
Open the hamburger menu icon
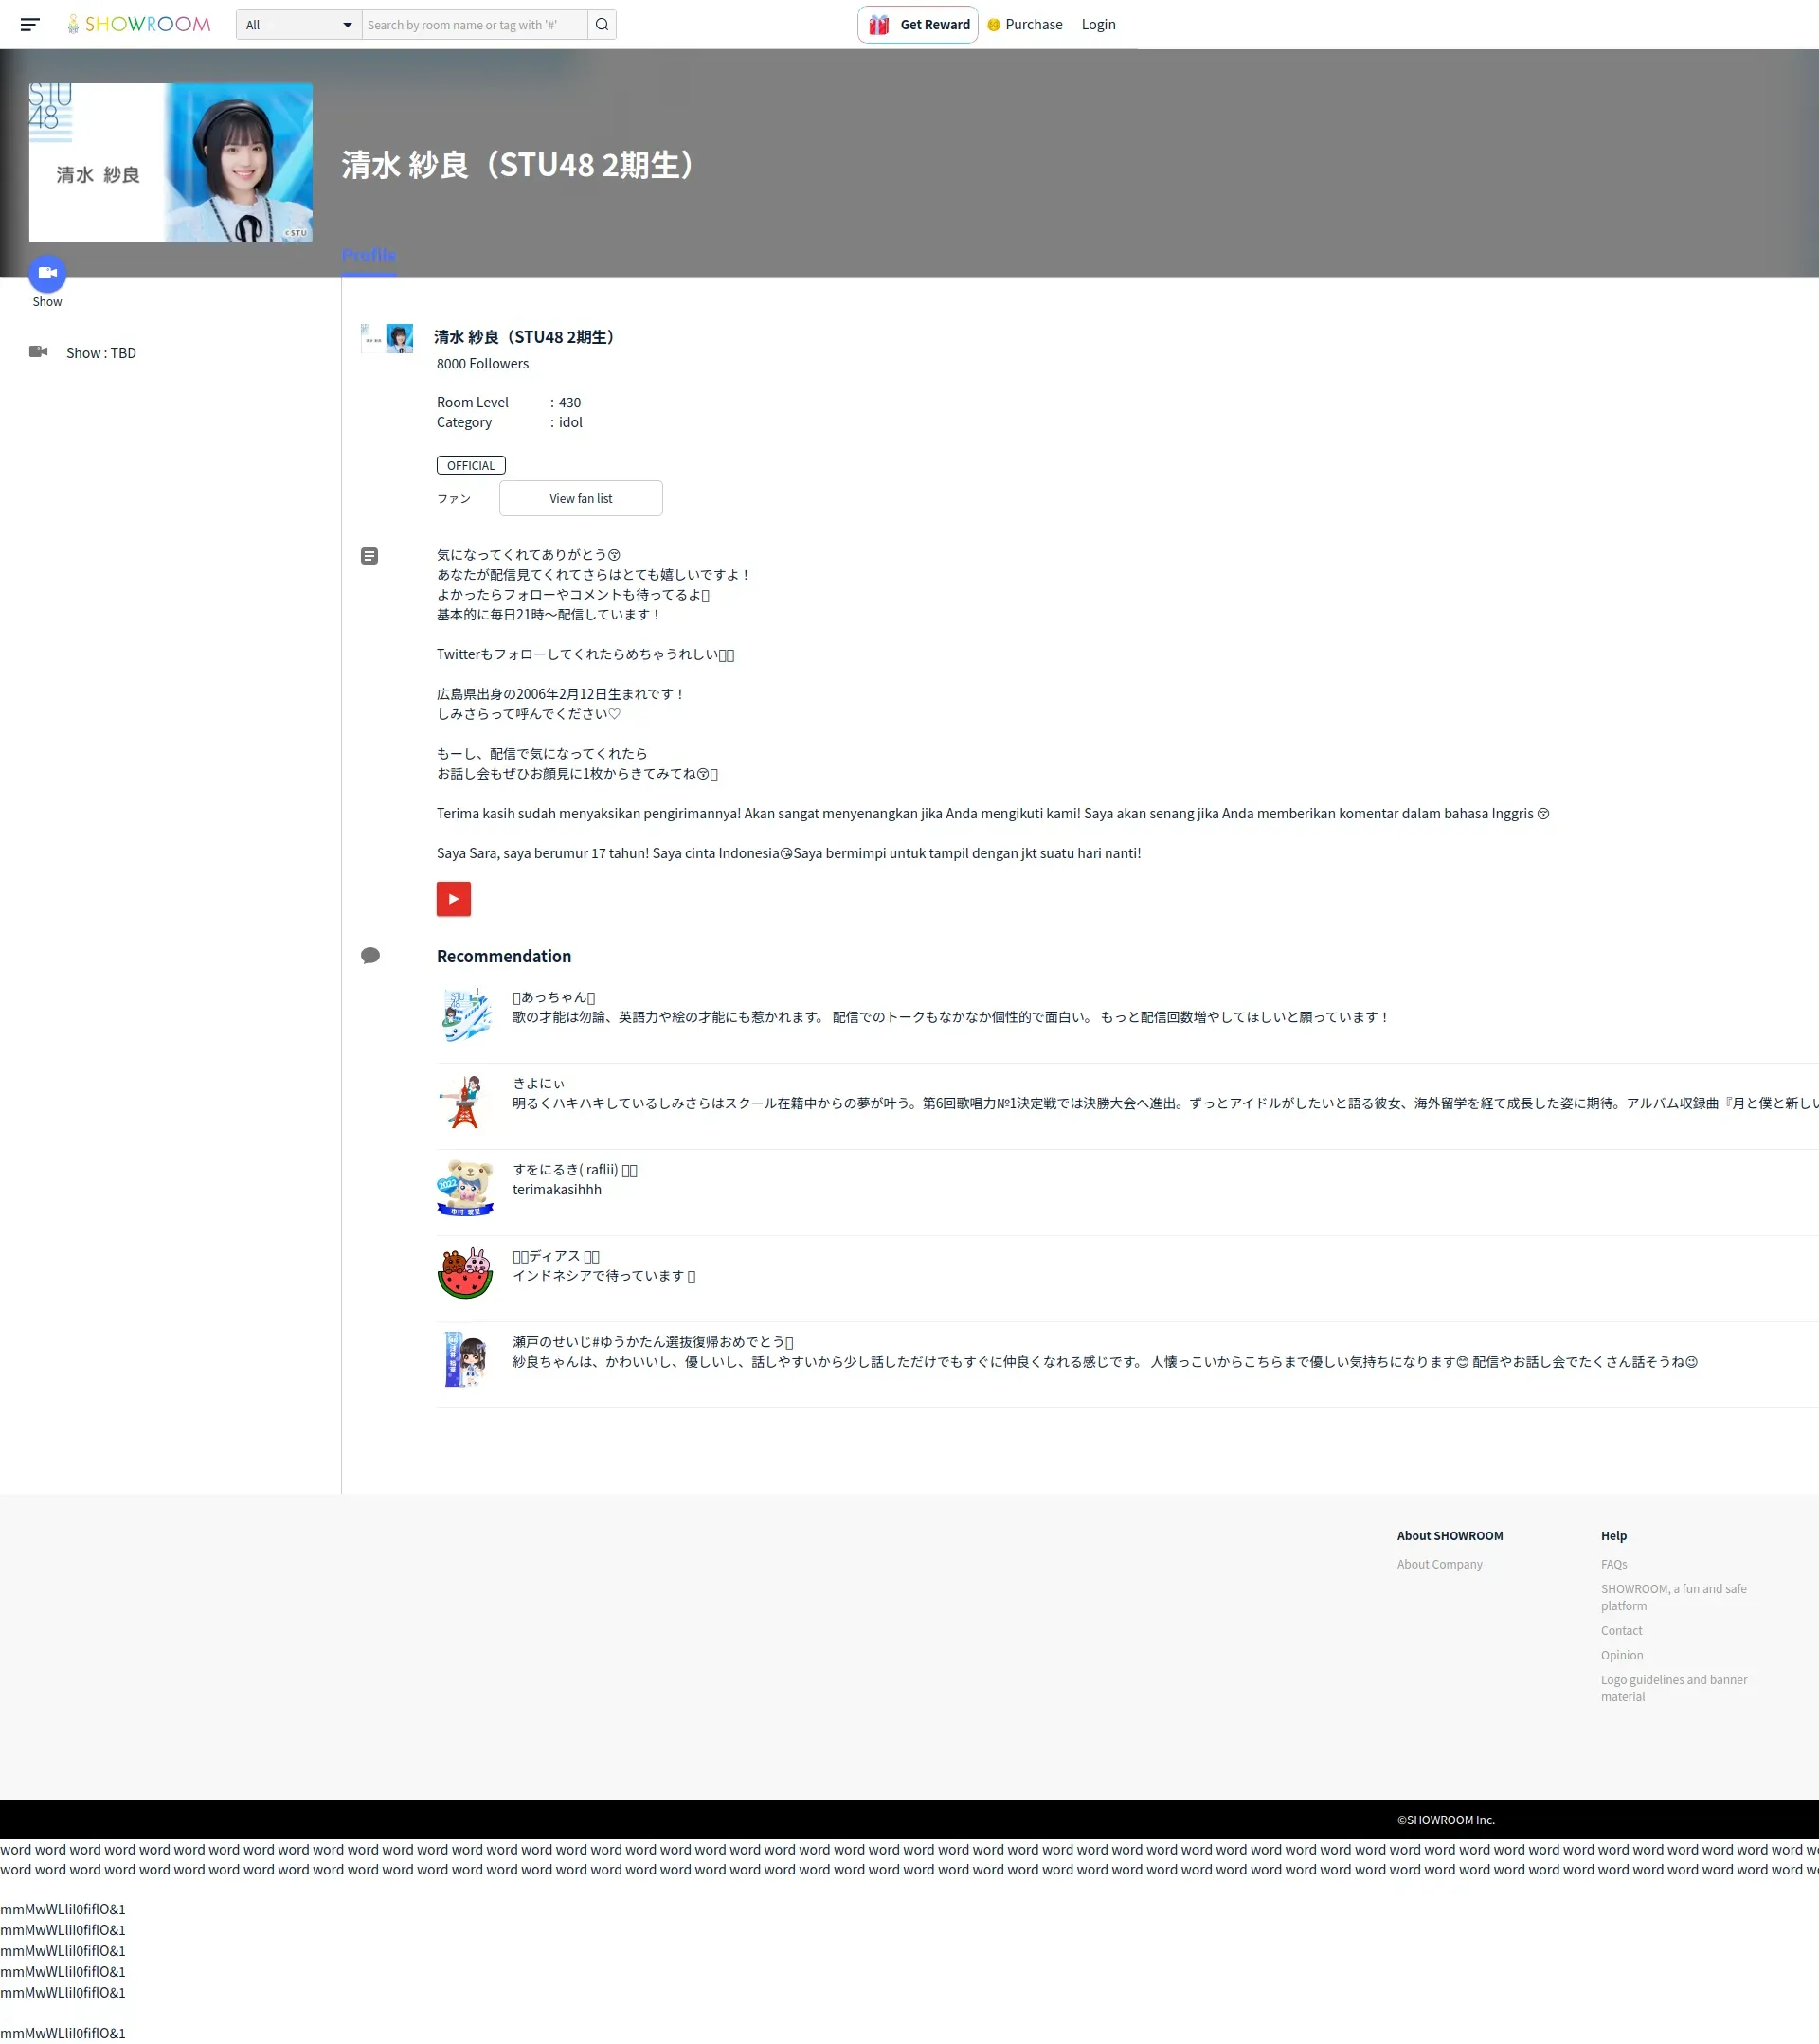pos(30,24)
